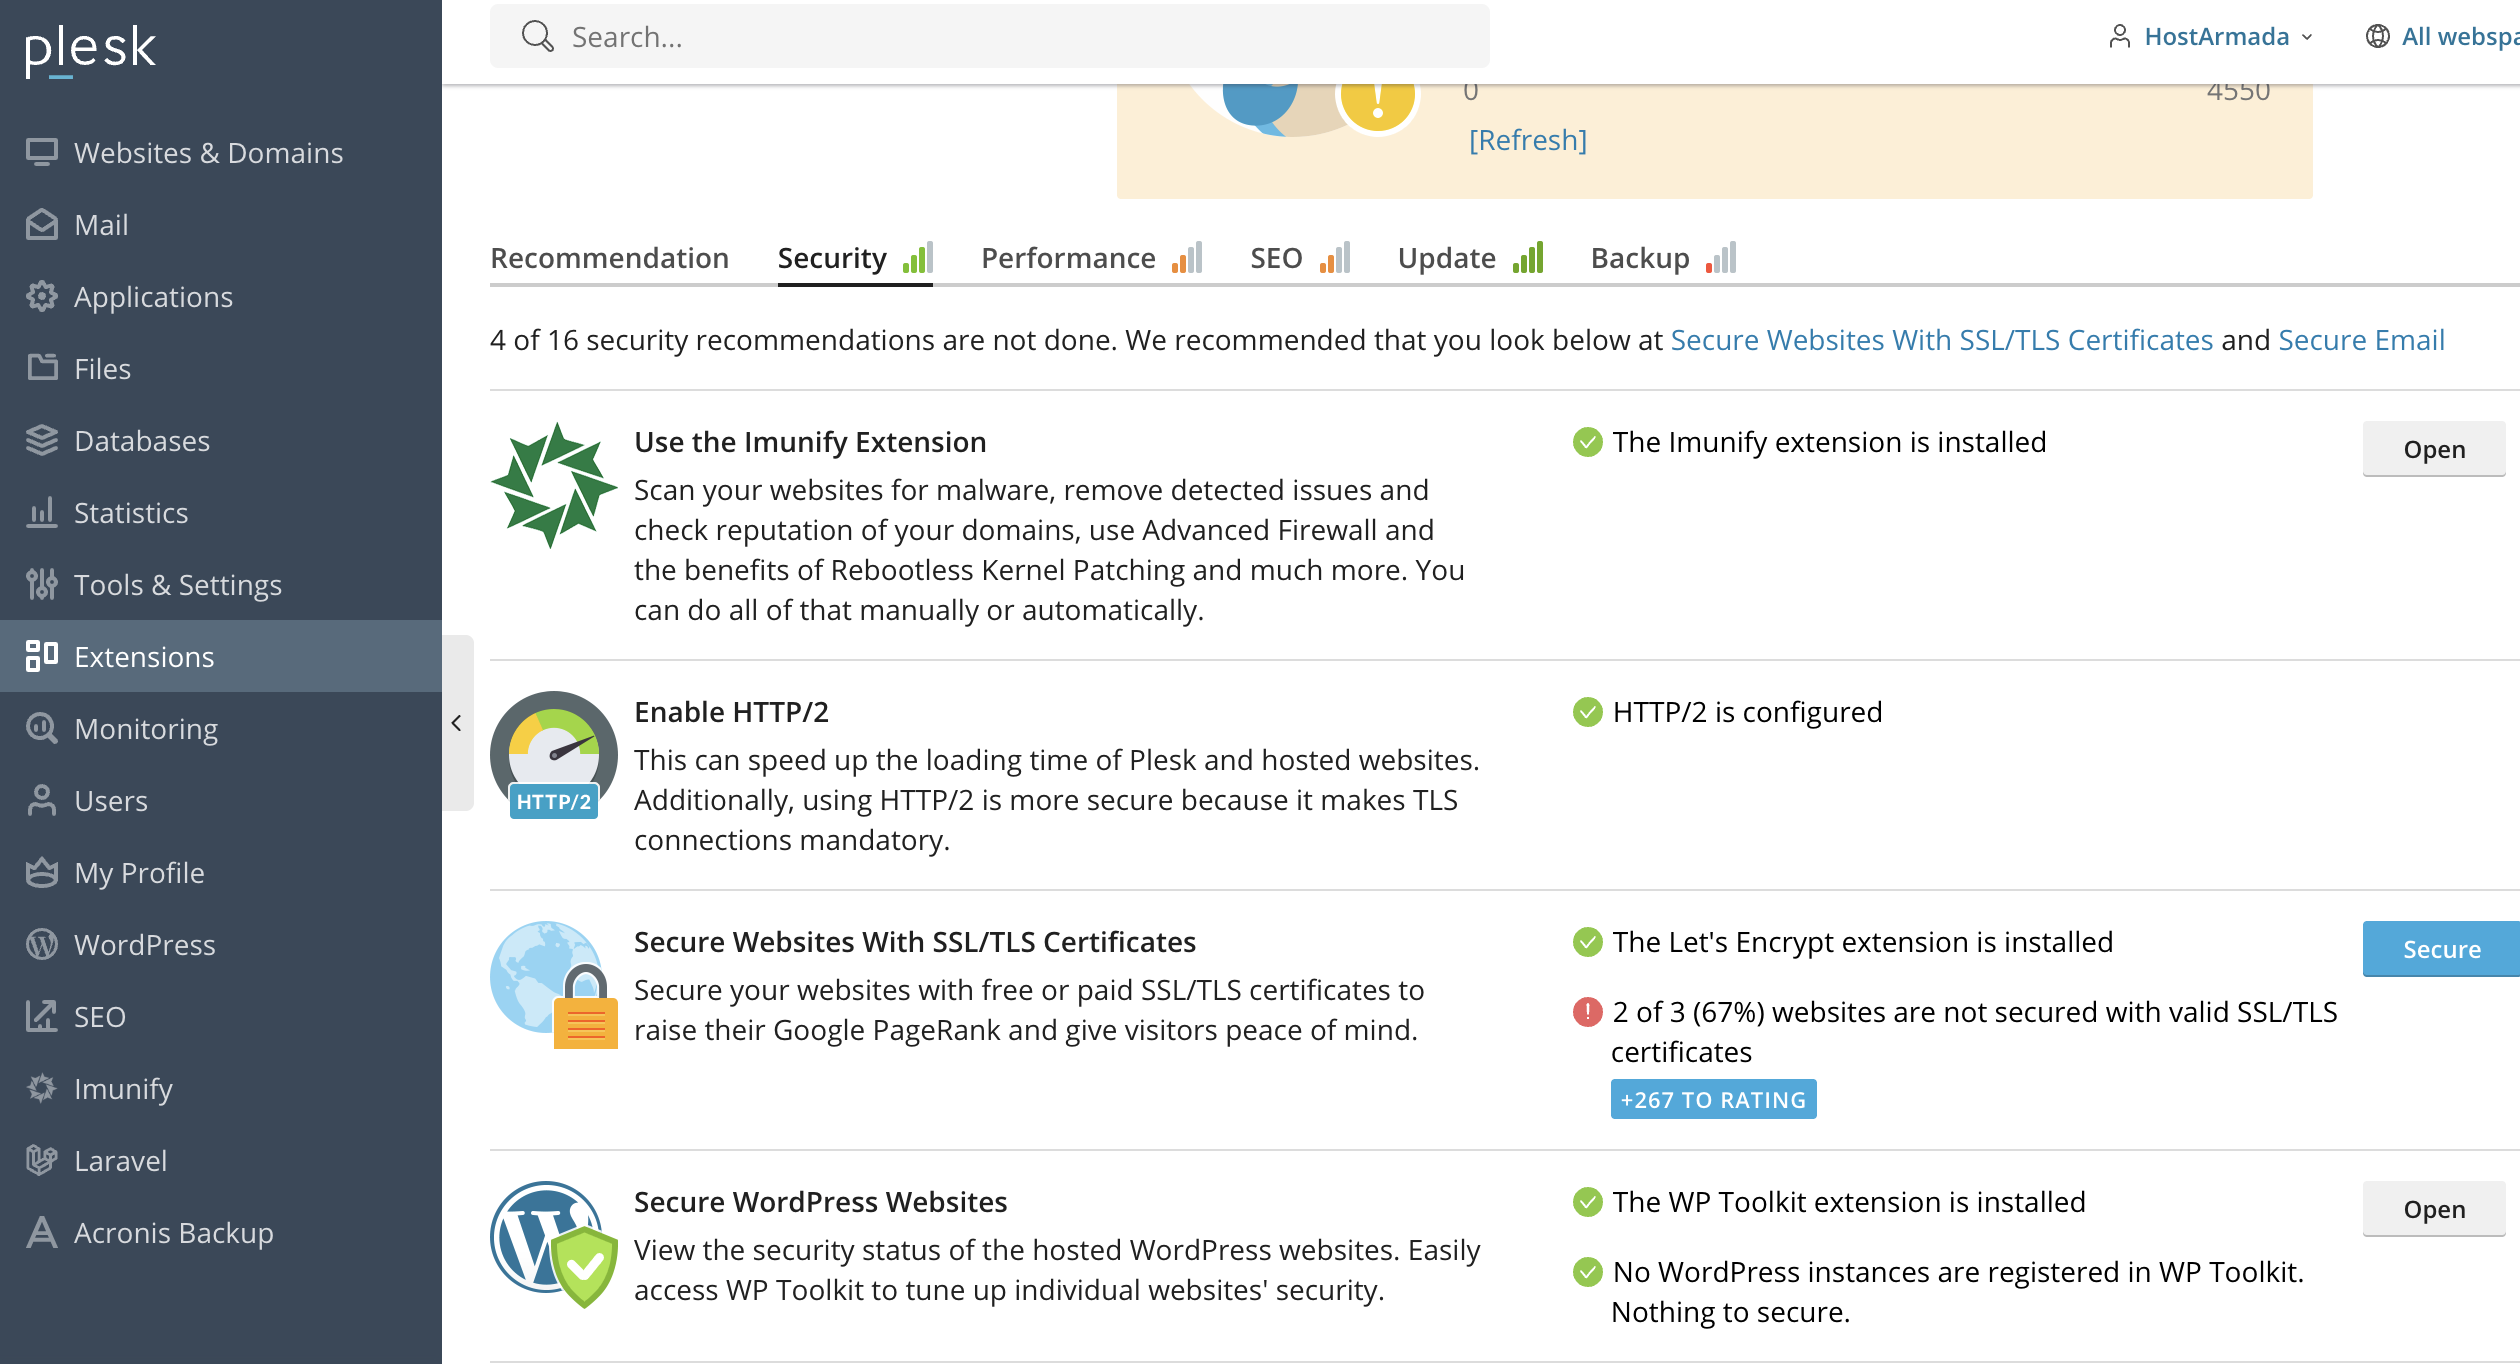The height and width of the screenshot is (1364, 2520).
Task: Select the Security tab
Action: 855,258
